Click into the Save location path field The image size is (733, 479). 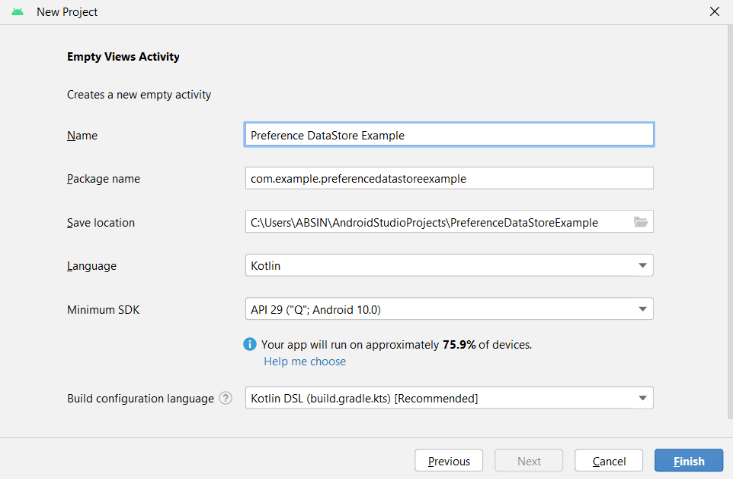click(x=438, y=222)
